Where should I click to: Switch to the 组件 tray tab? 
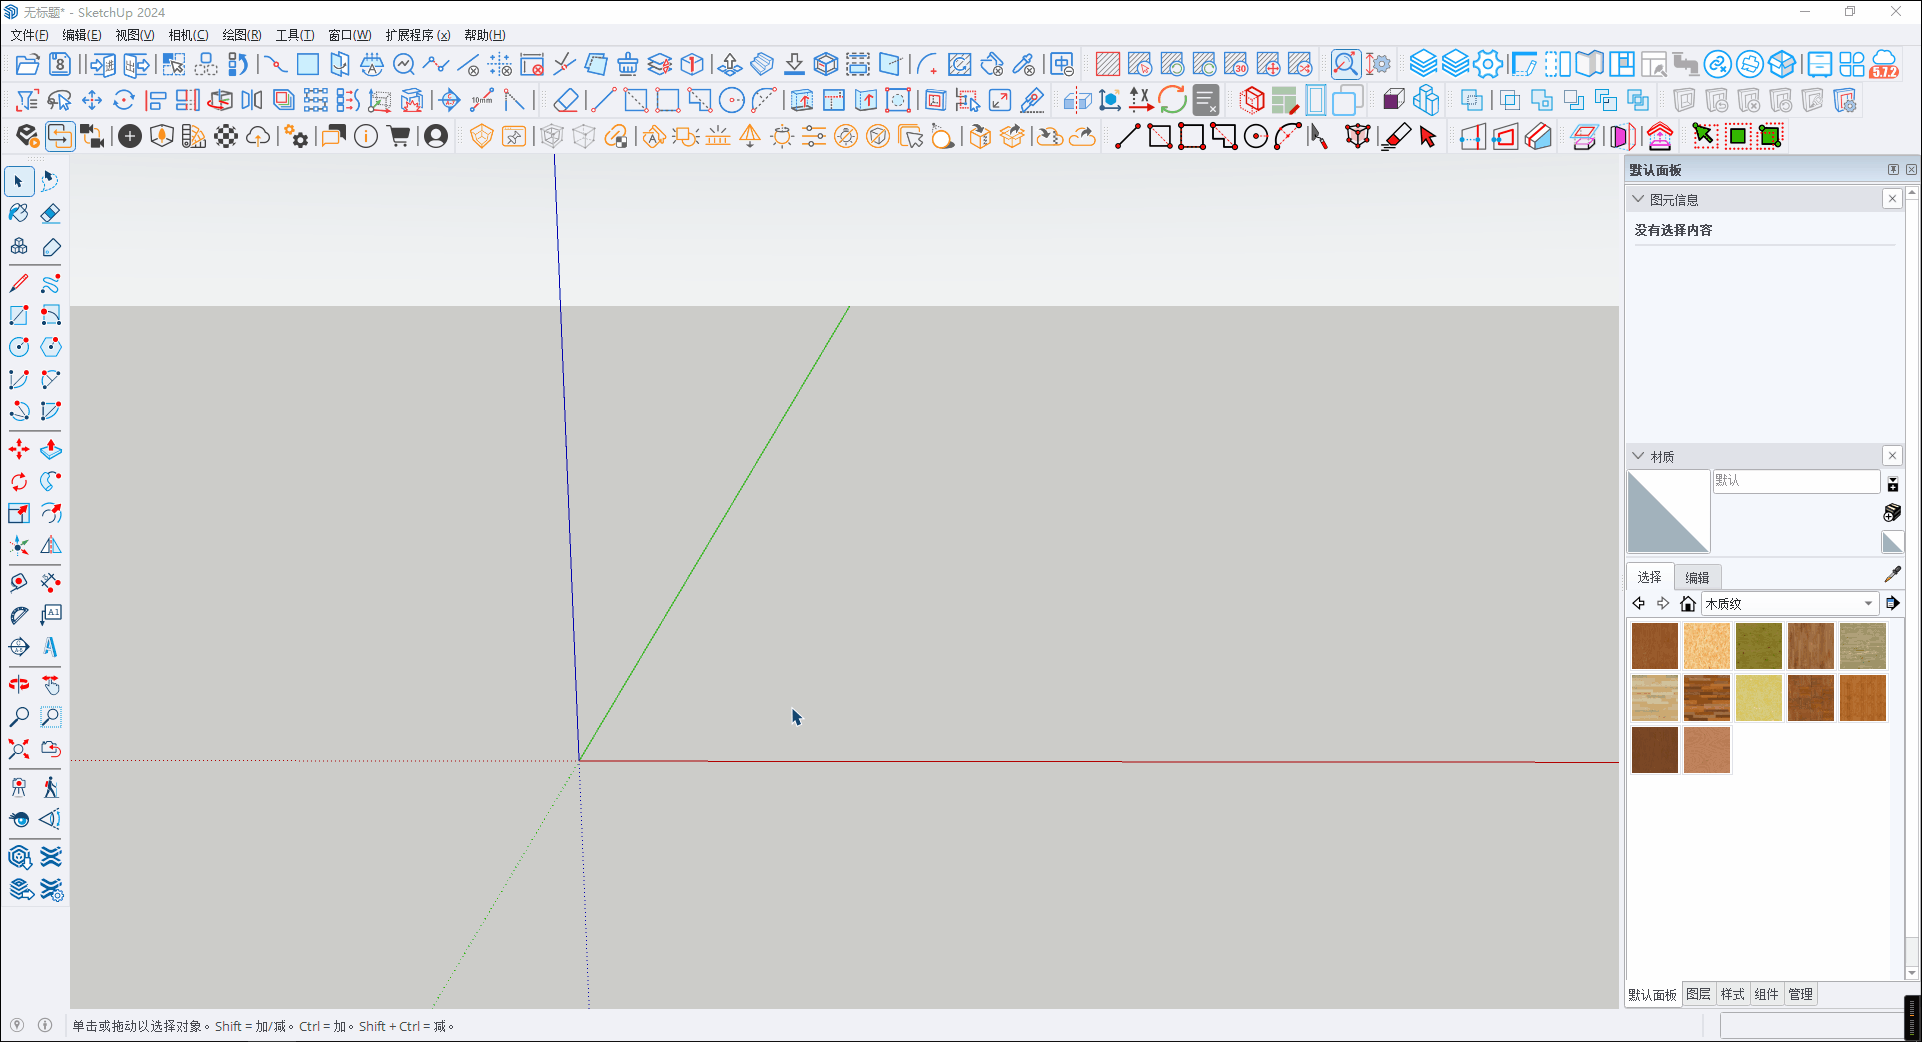(1767, 994)
